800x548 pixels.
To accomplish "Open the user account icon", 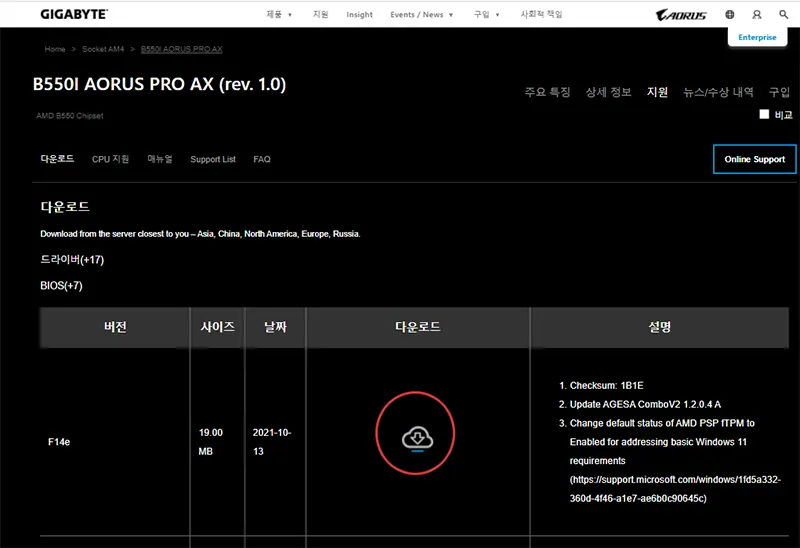I will pyautogui.click(x=757, y=14).
